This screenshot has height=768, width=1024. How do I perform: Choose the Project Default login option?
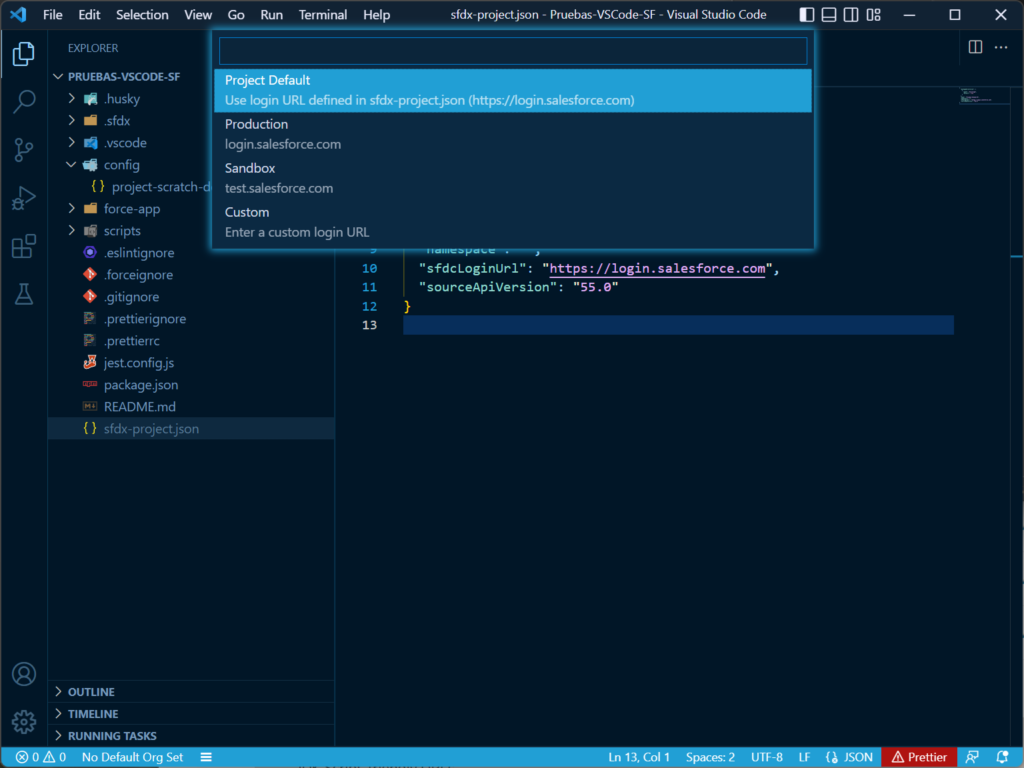(x=513, y=90)
